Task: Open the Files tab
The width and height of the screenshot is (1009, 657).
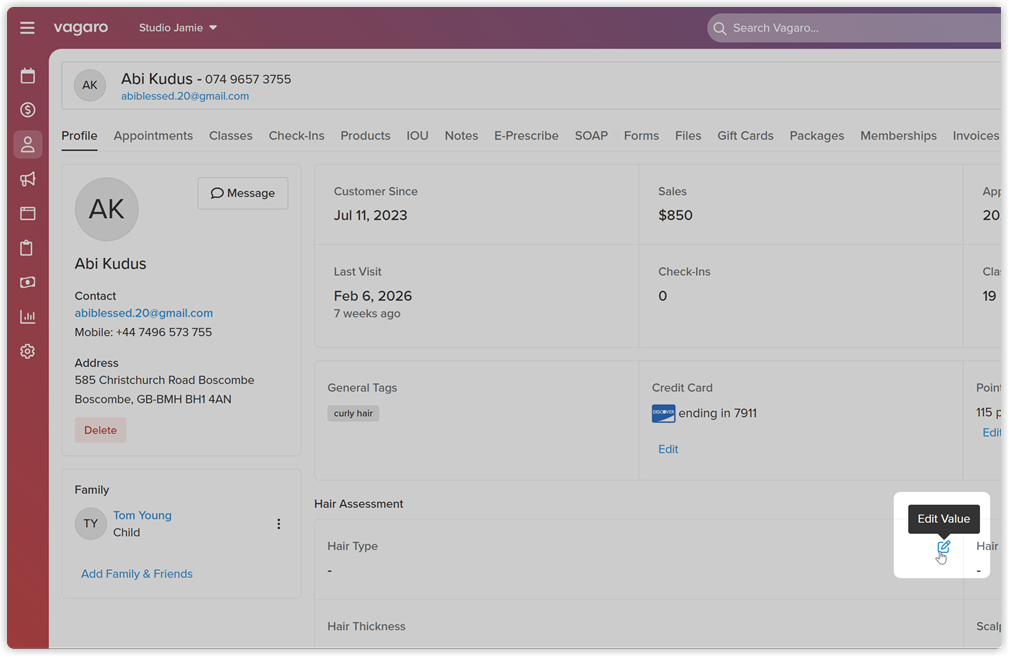Action: [688, 136]
